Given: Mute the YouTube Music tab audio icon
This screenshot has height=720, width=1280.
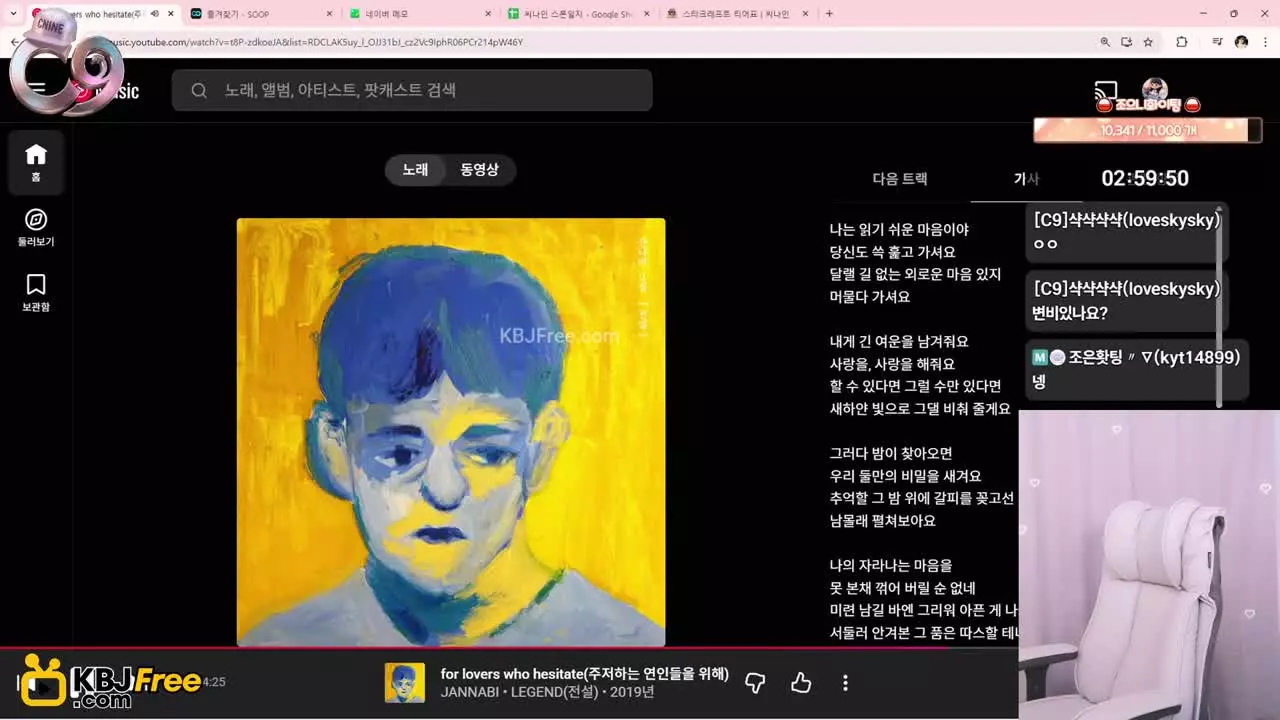Looking at the screenshot, I should pos(153,14).
